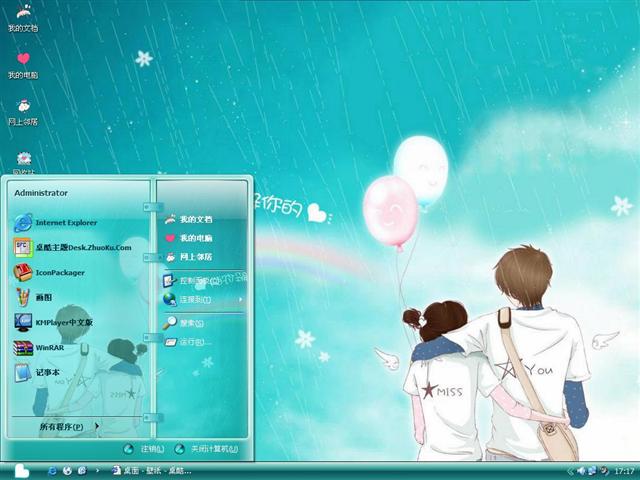
Task: Launch Internet Explorer from the start menu
Action: (x=56, y=223)
